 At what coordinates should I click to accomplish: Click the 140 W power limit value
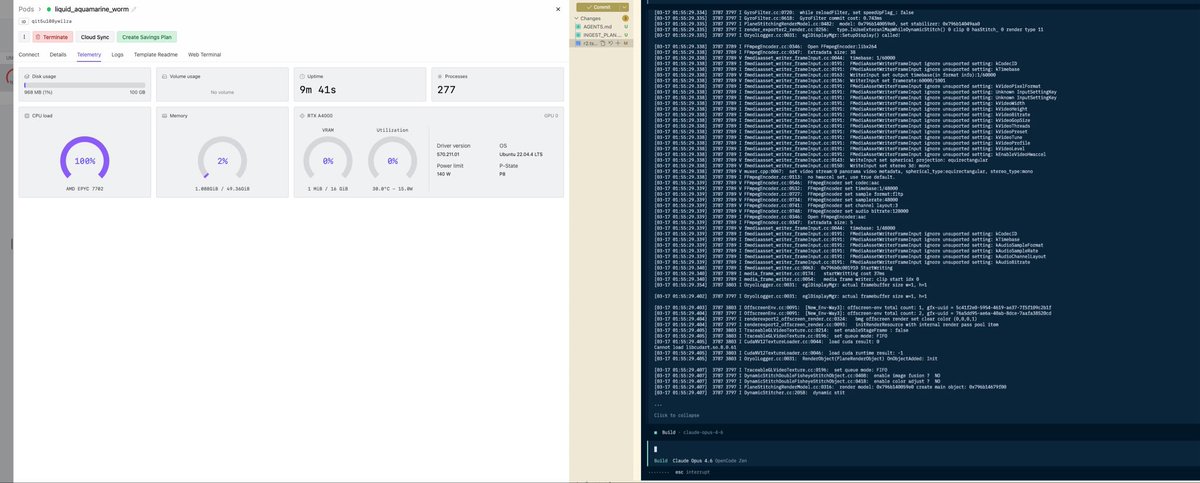coord(444,174)
